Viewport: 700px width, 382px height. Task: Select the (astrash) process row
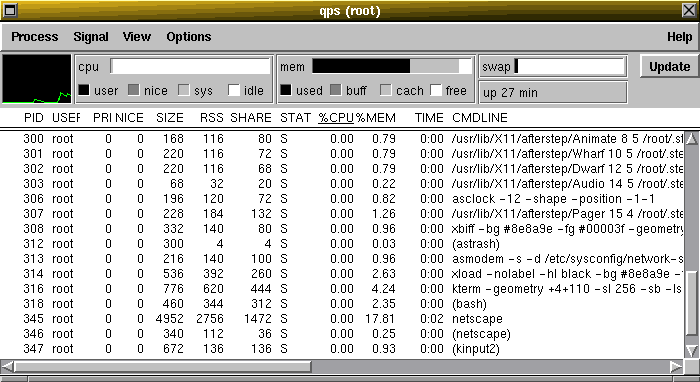click(x=342, y=244)
